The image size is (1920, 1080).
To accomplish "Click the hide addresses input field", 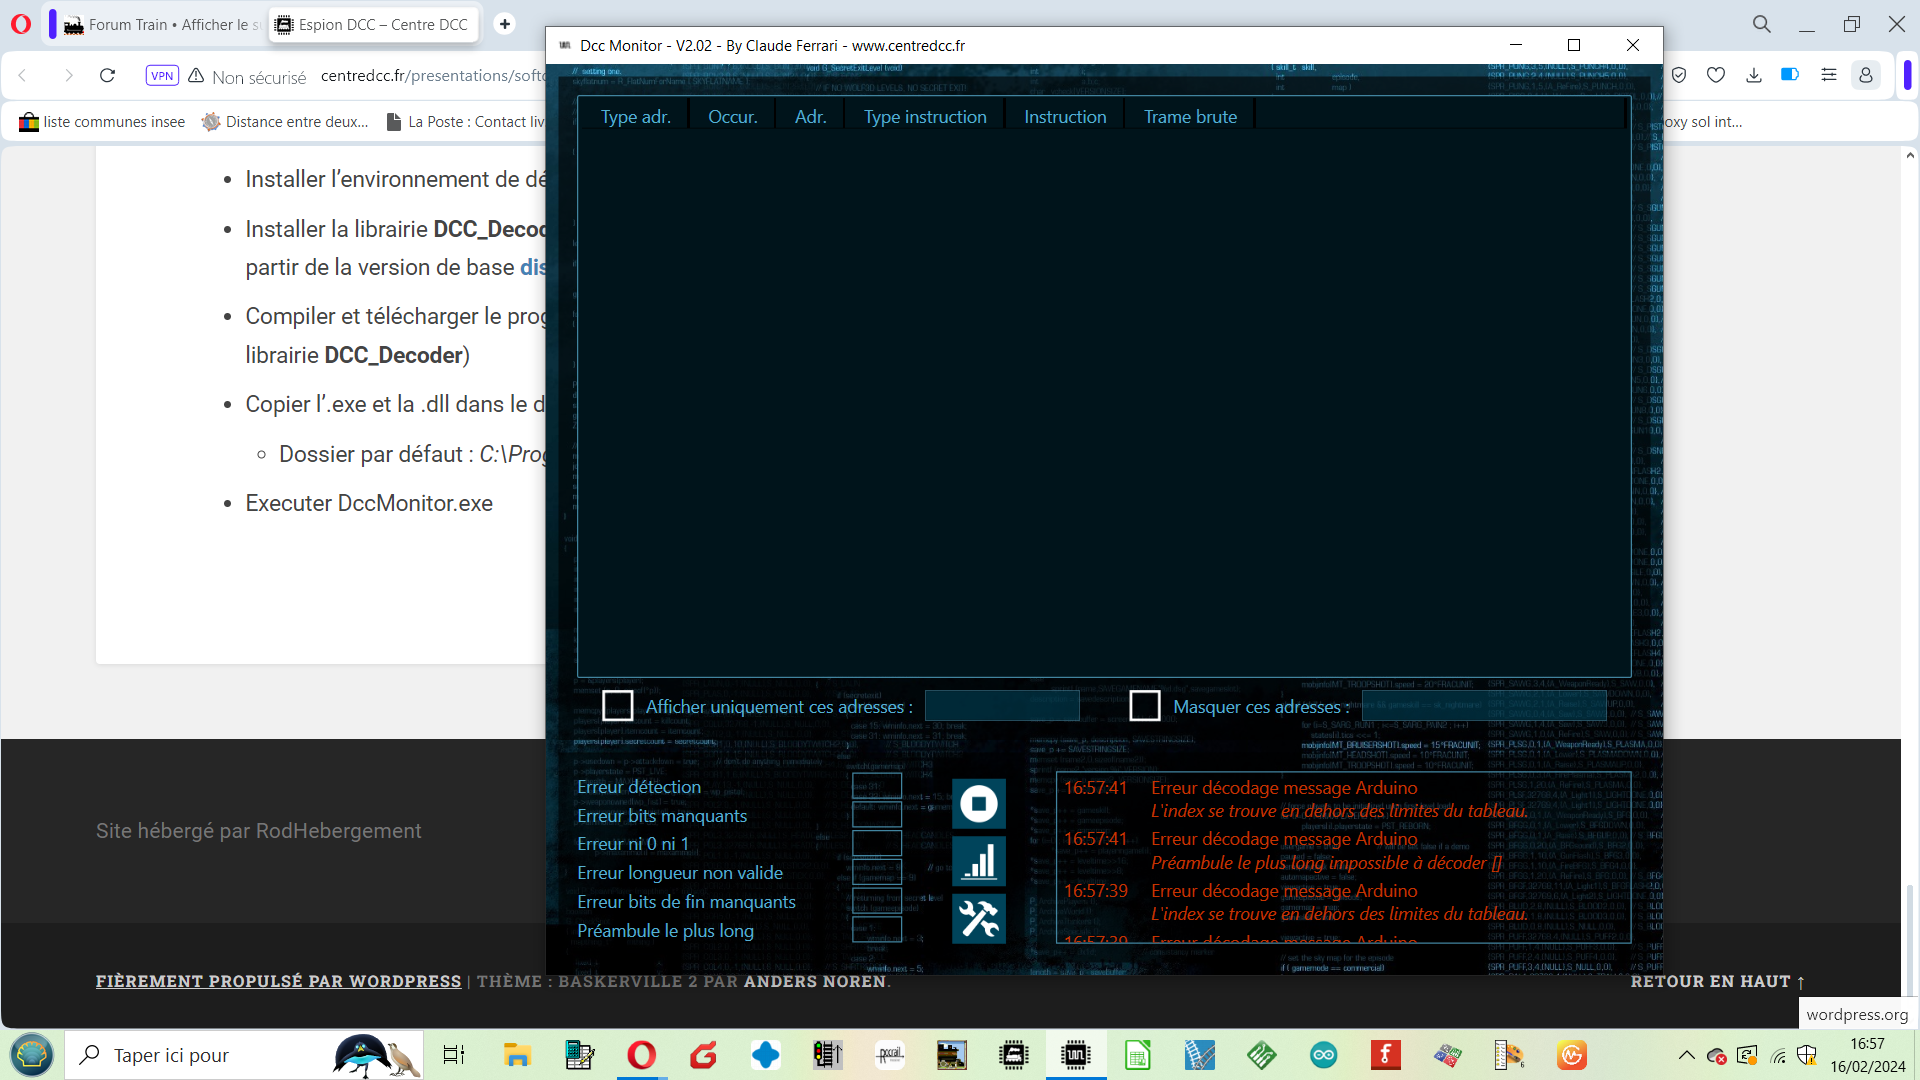I will pos(1484,706).
